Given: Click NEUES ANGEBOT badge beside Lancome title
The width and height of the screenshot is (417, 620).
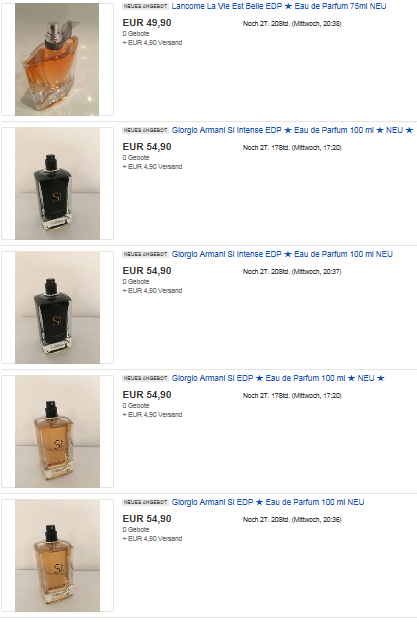Looking at the screenshot, I should [x=145, y=6].
